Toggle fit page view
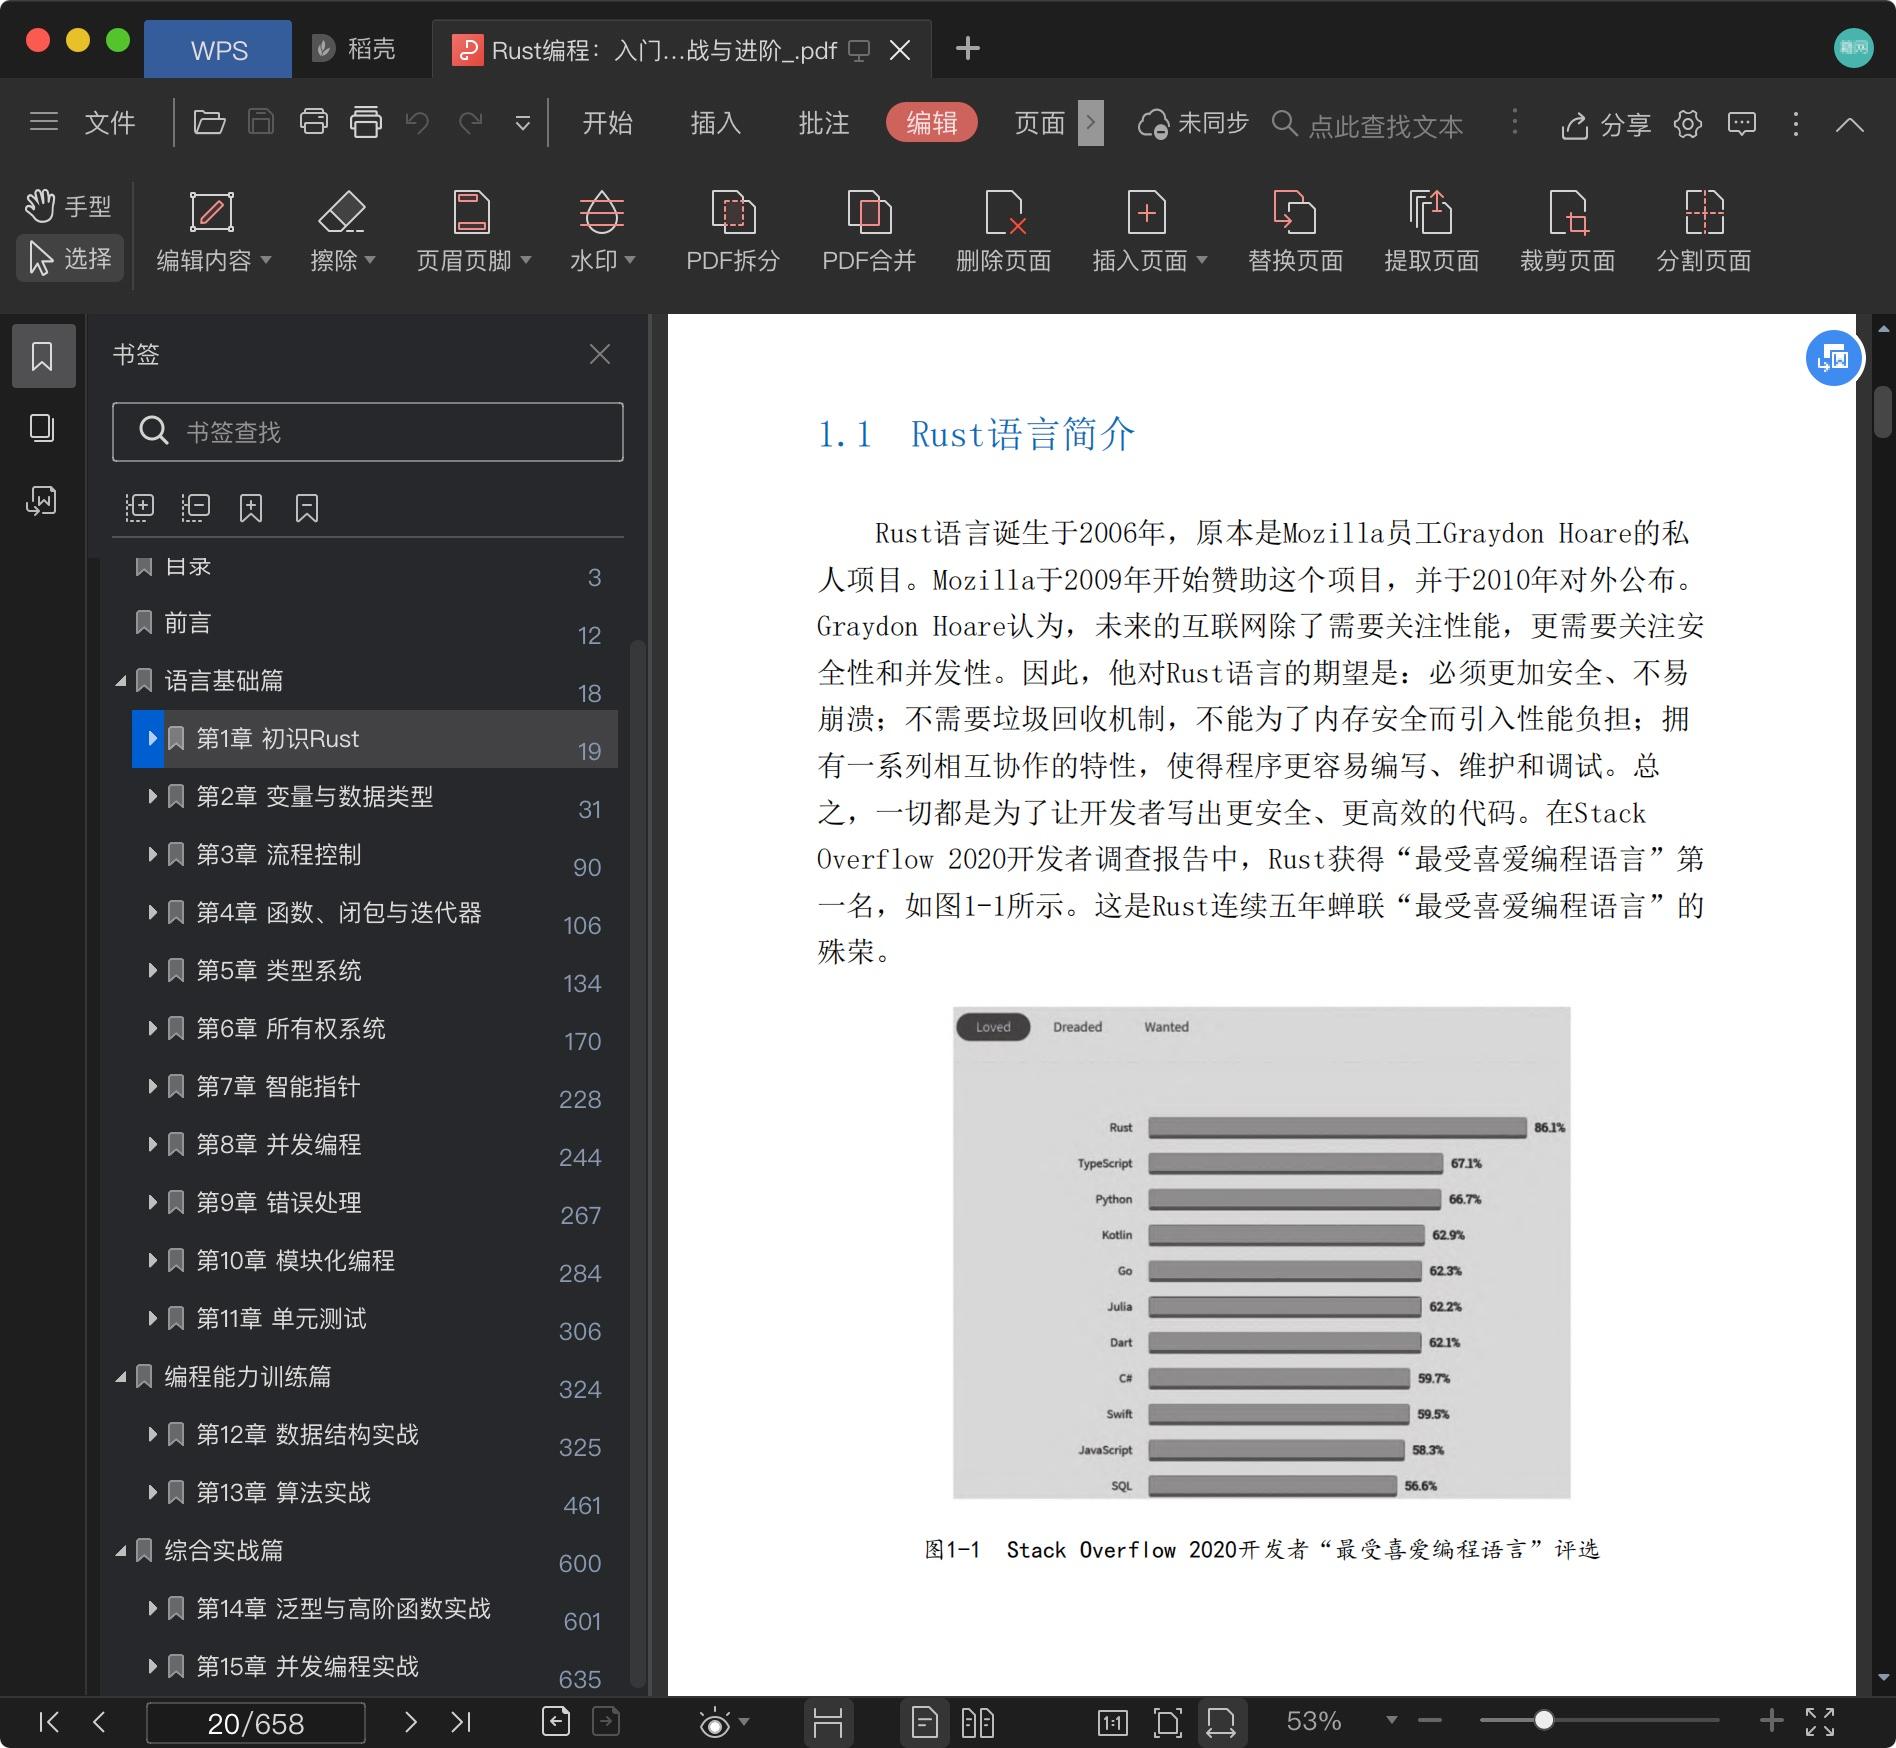The width and height of the screenshot is (1896, 1748). [x=1167, y=1722]
